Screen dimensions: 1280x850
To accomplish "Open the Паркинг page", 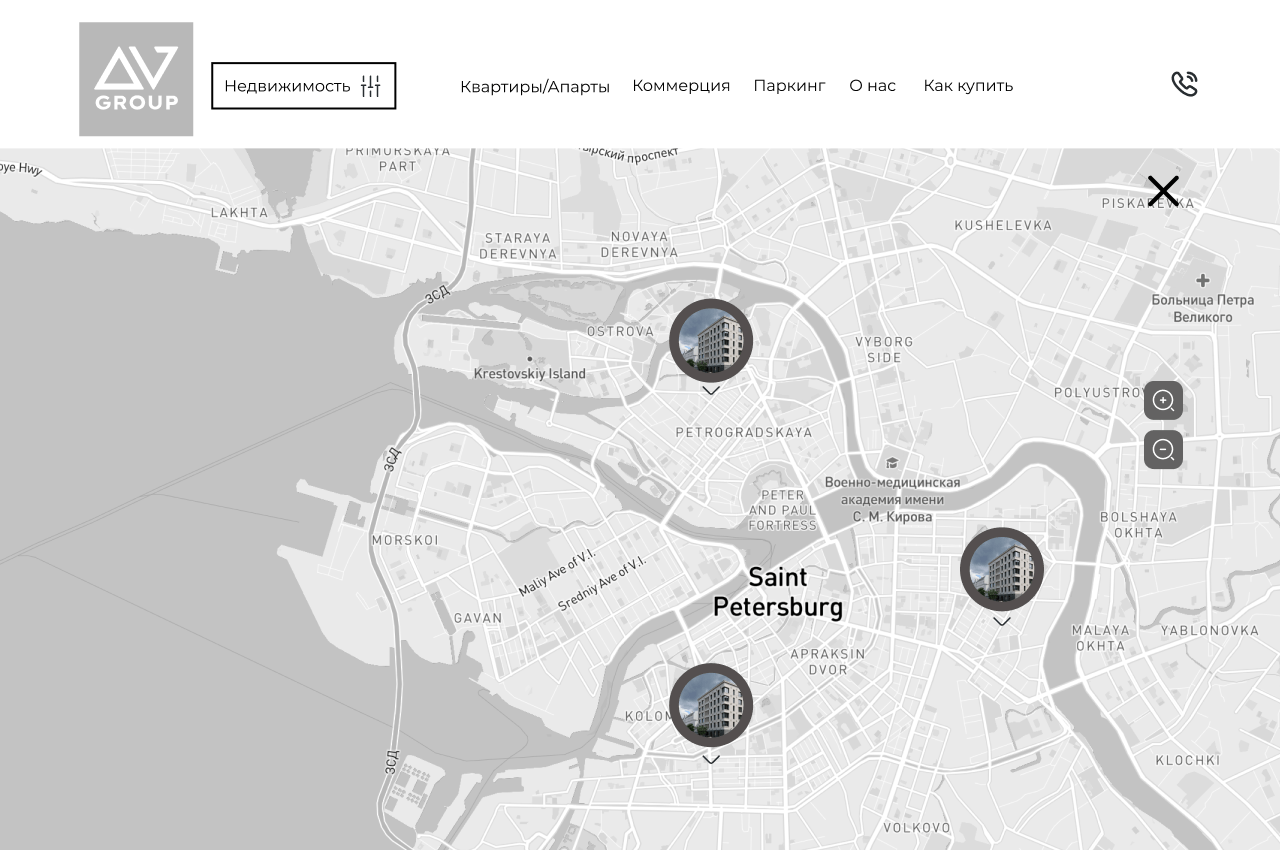I will pyautogui.click(x=789, y=86).
